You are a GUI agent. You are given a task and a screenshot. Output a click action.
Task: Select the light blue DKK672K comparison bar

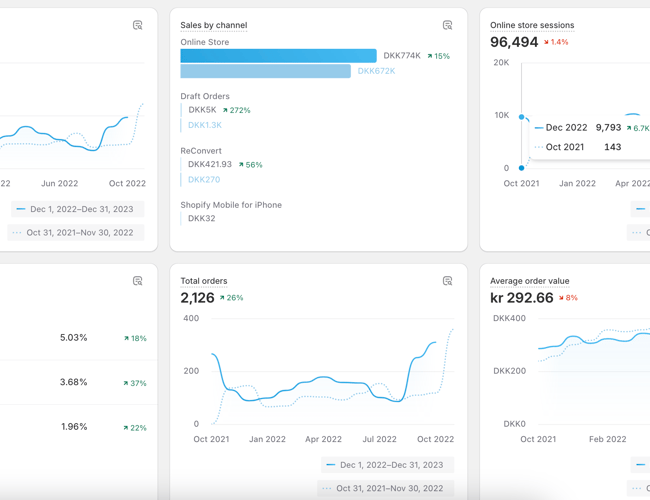click(265, 71)
